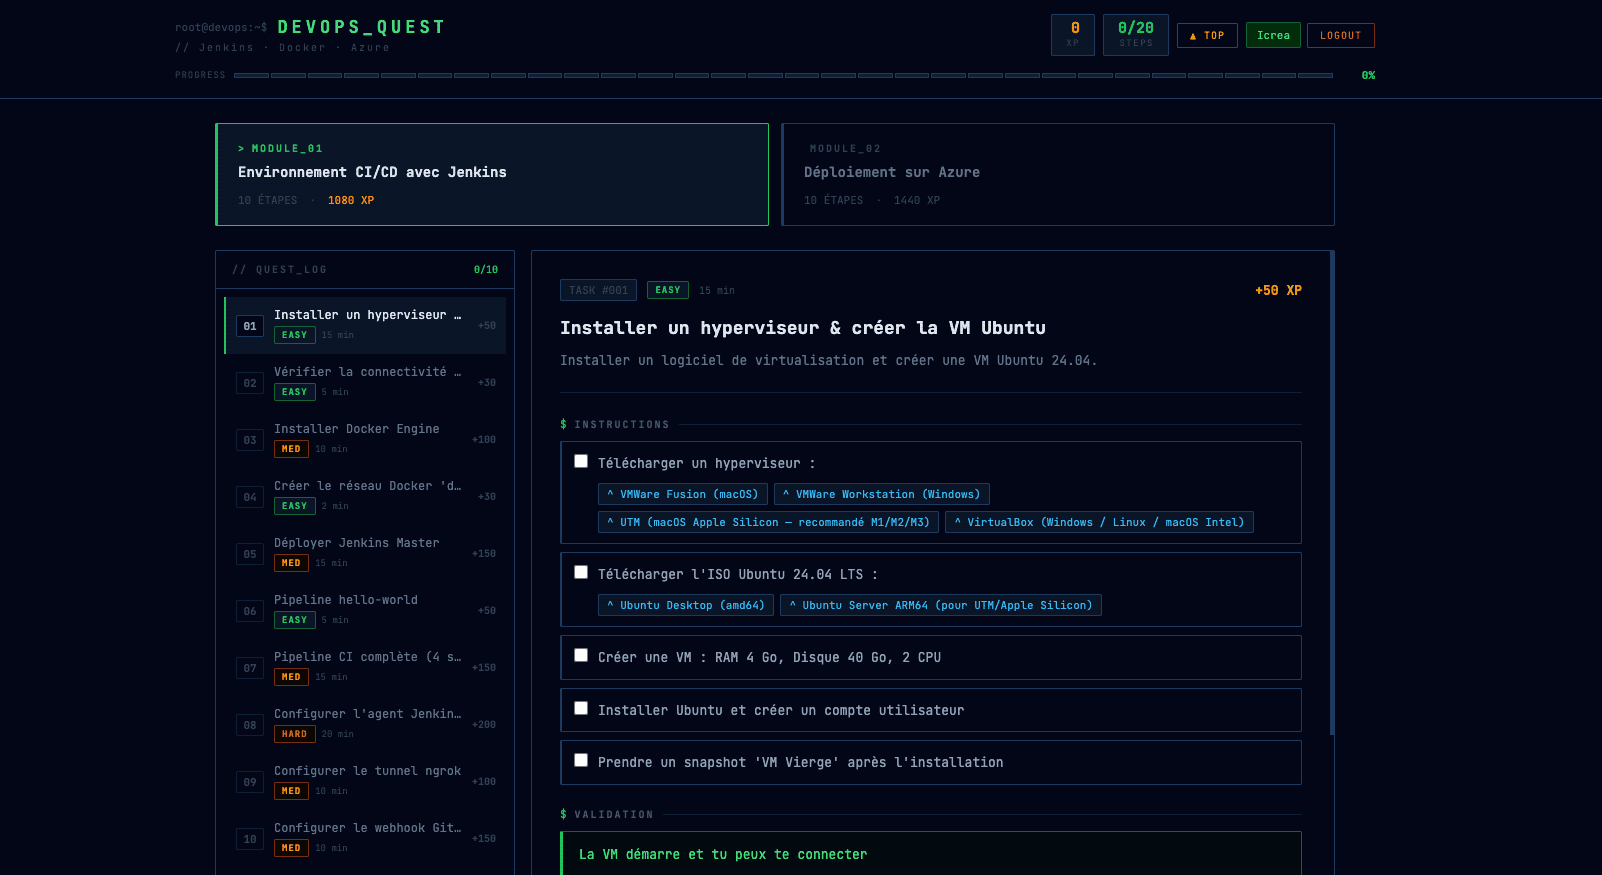Open quest 03 Installer Docker Engine

[365, 439]
